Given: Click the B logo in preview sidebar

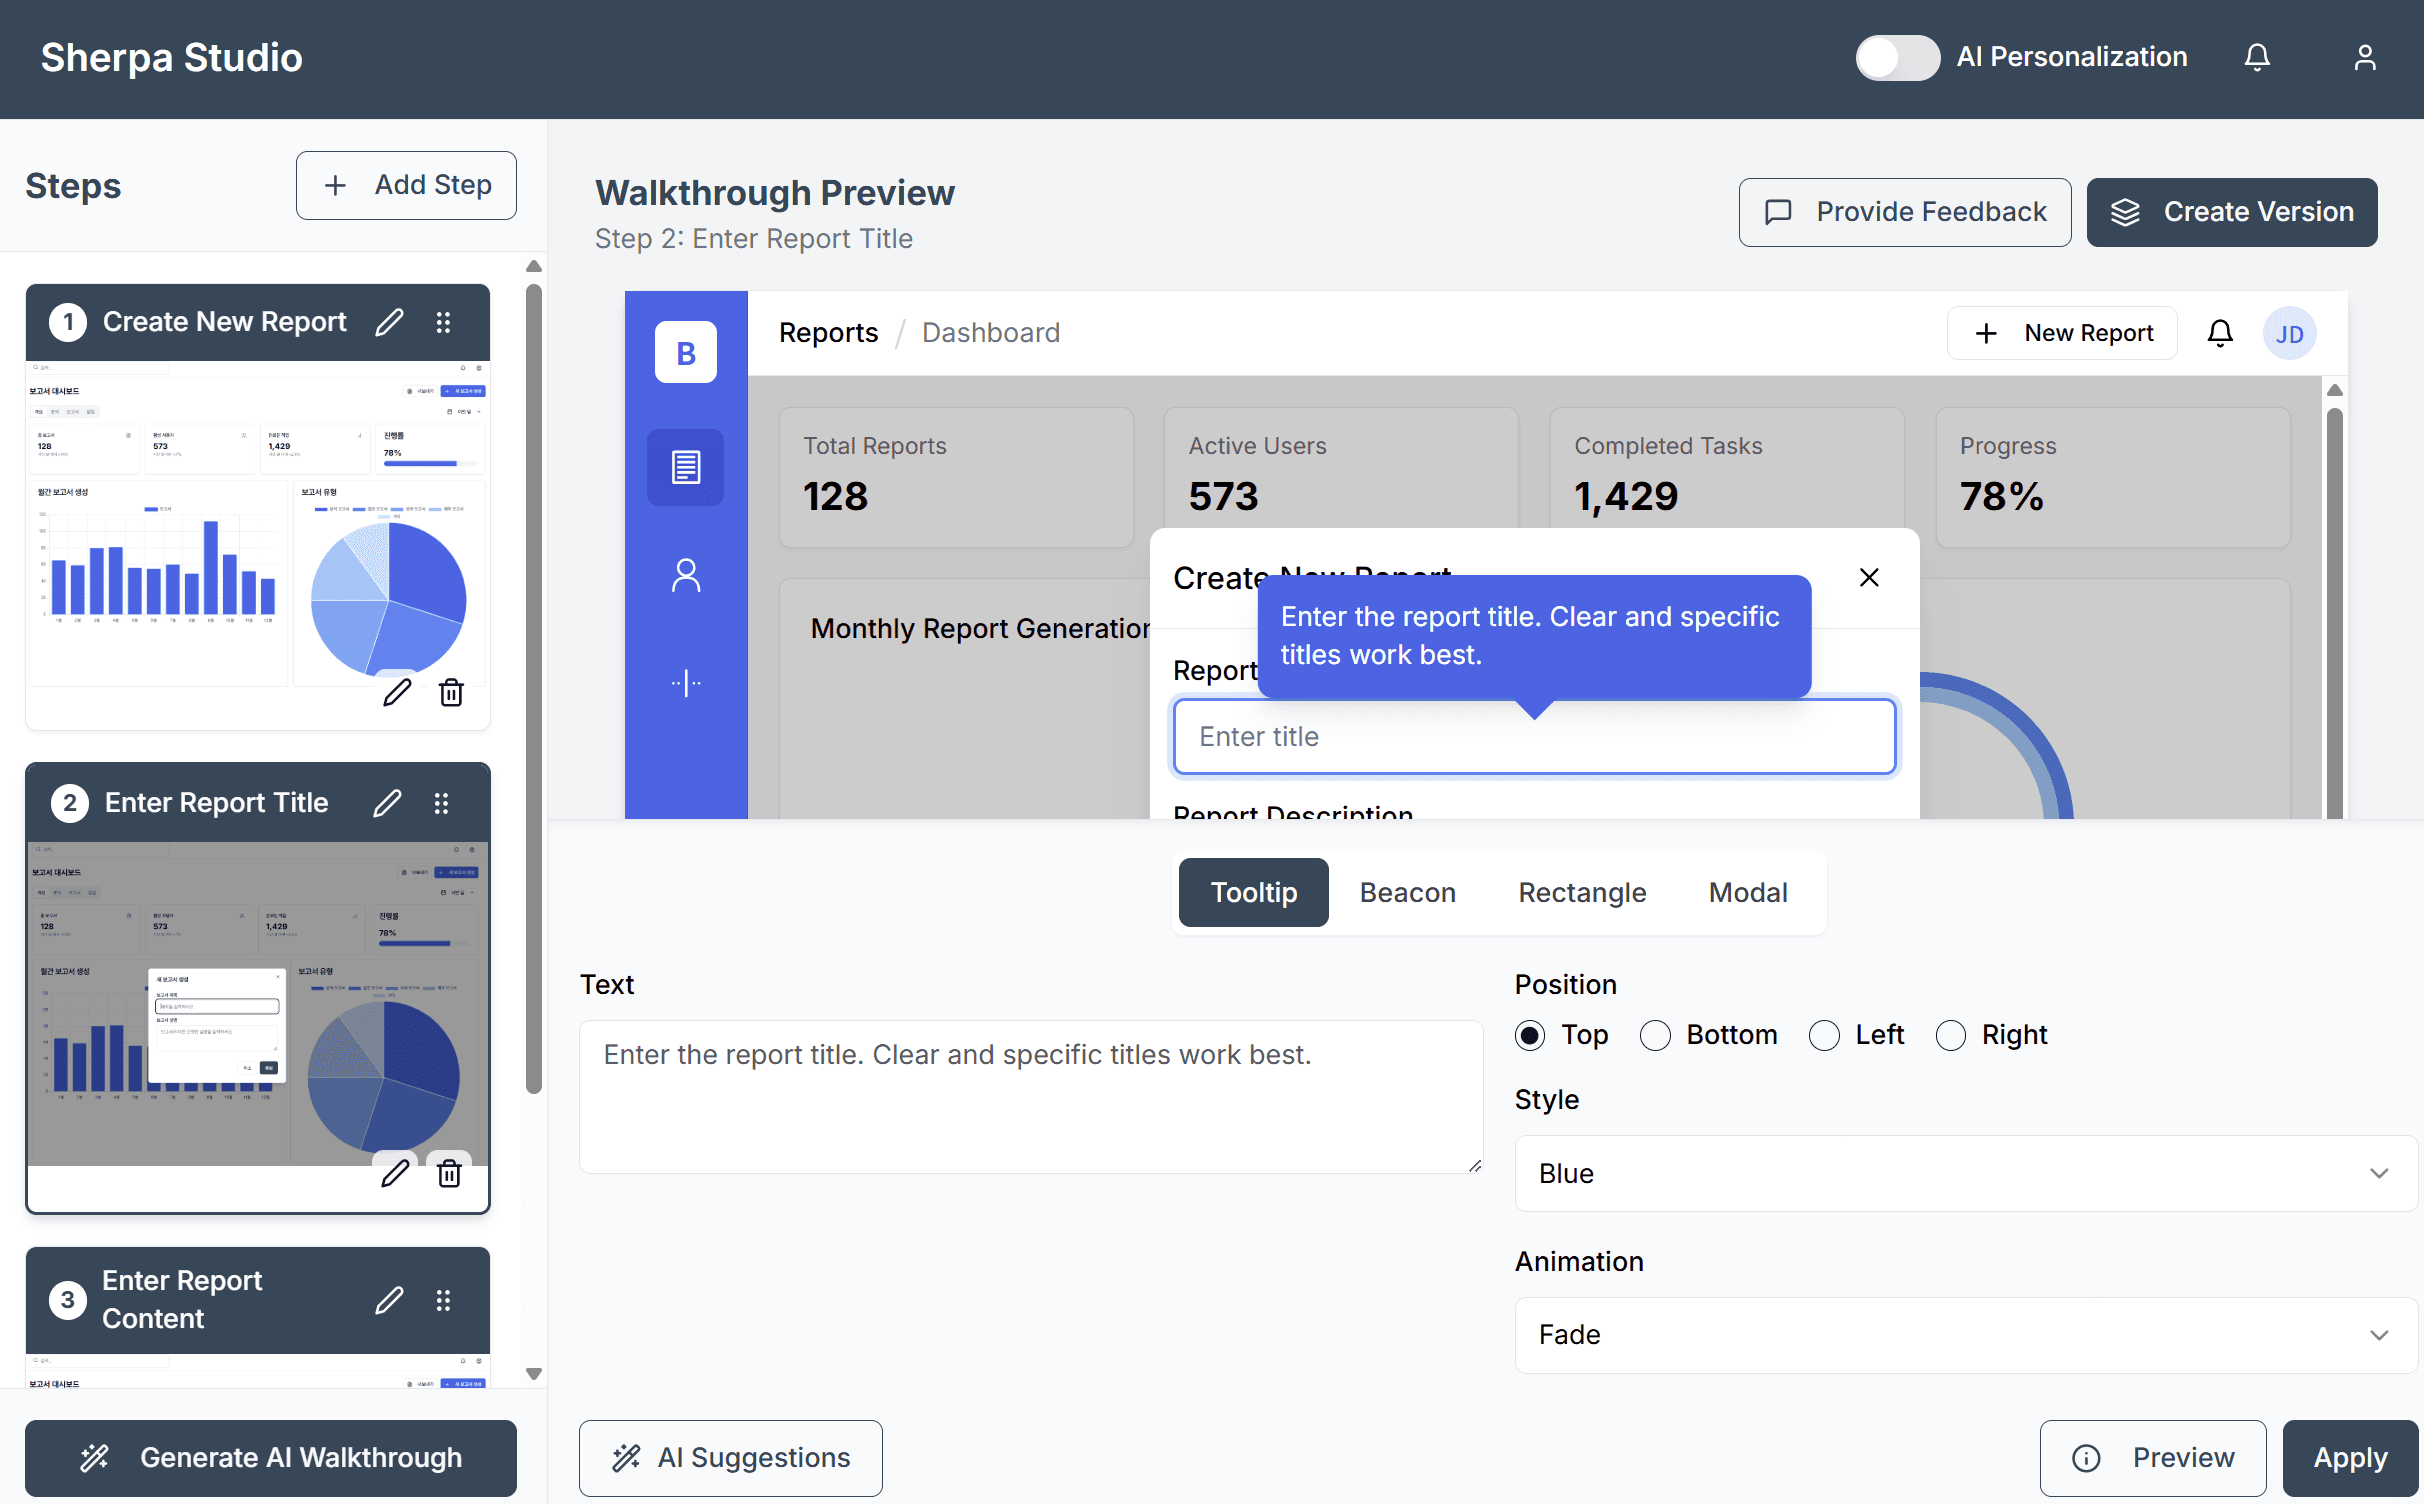Looking at the screenshot, I should click(685, 352).
